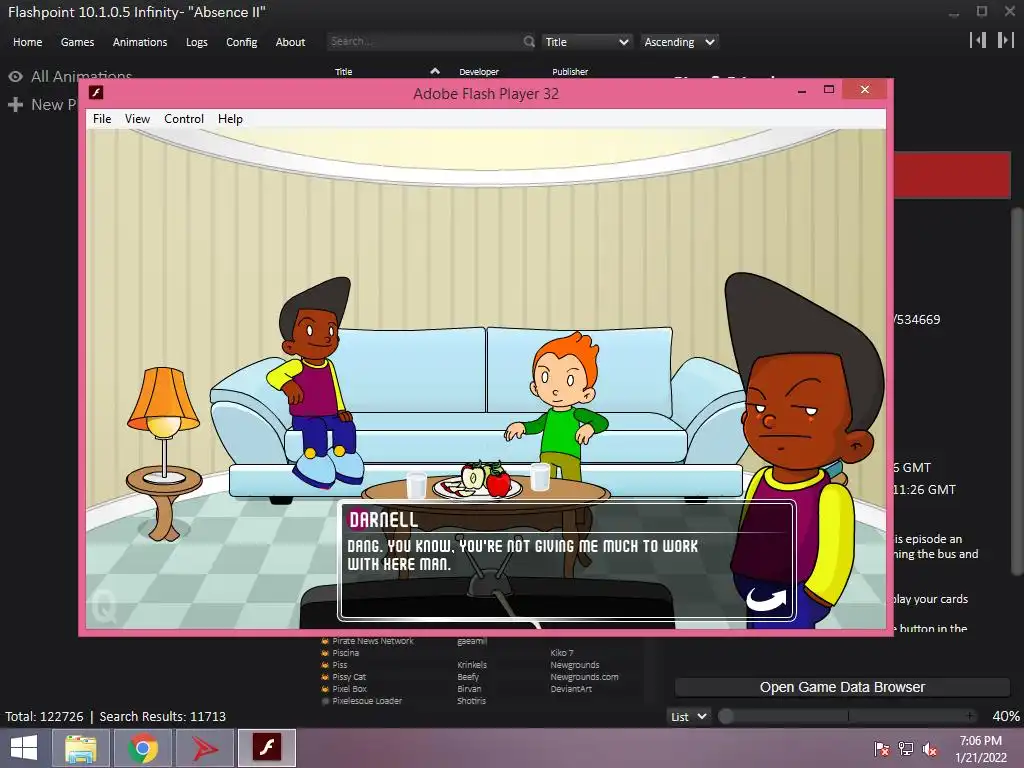
Task: Open the Ascending order dropdown
Action: [679, 42]
